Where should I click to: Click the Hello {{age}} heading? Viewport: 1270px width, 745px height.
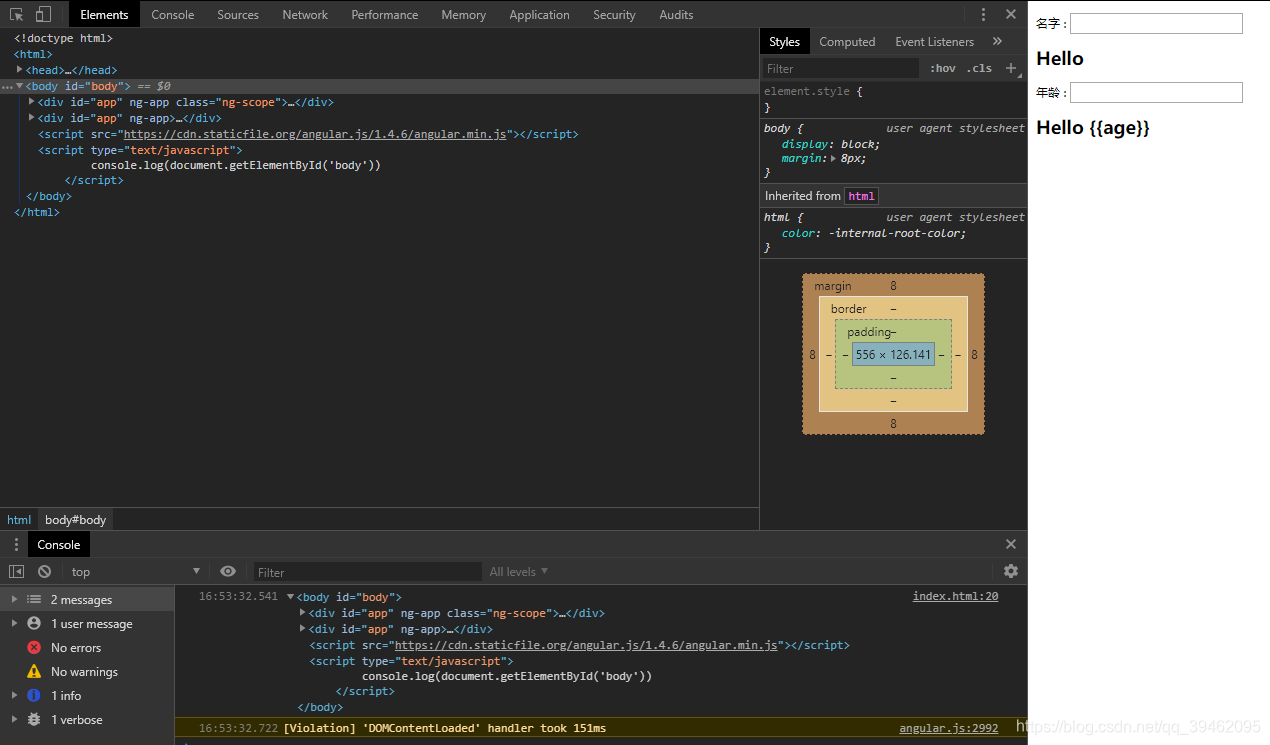(1093, 128)
